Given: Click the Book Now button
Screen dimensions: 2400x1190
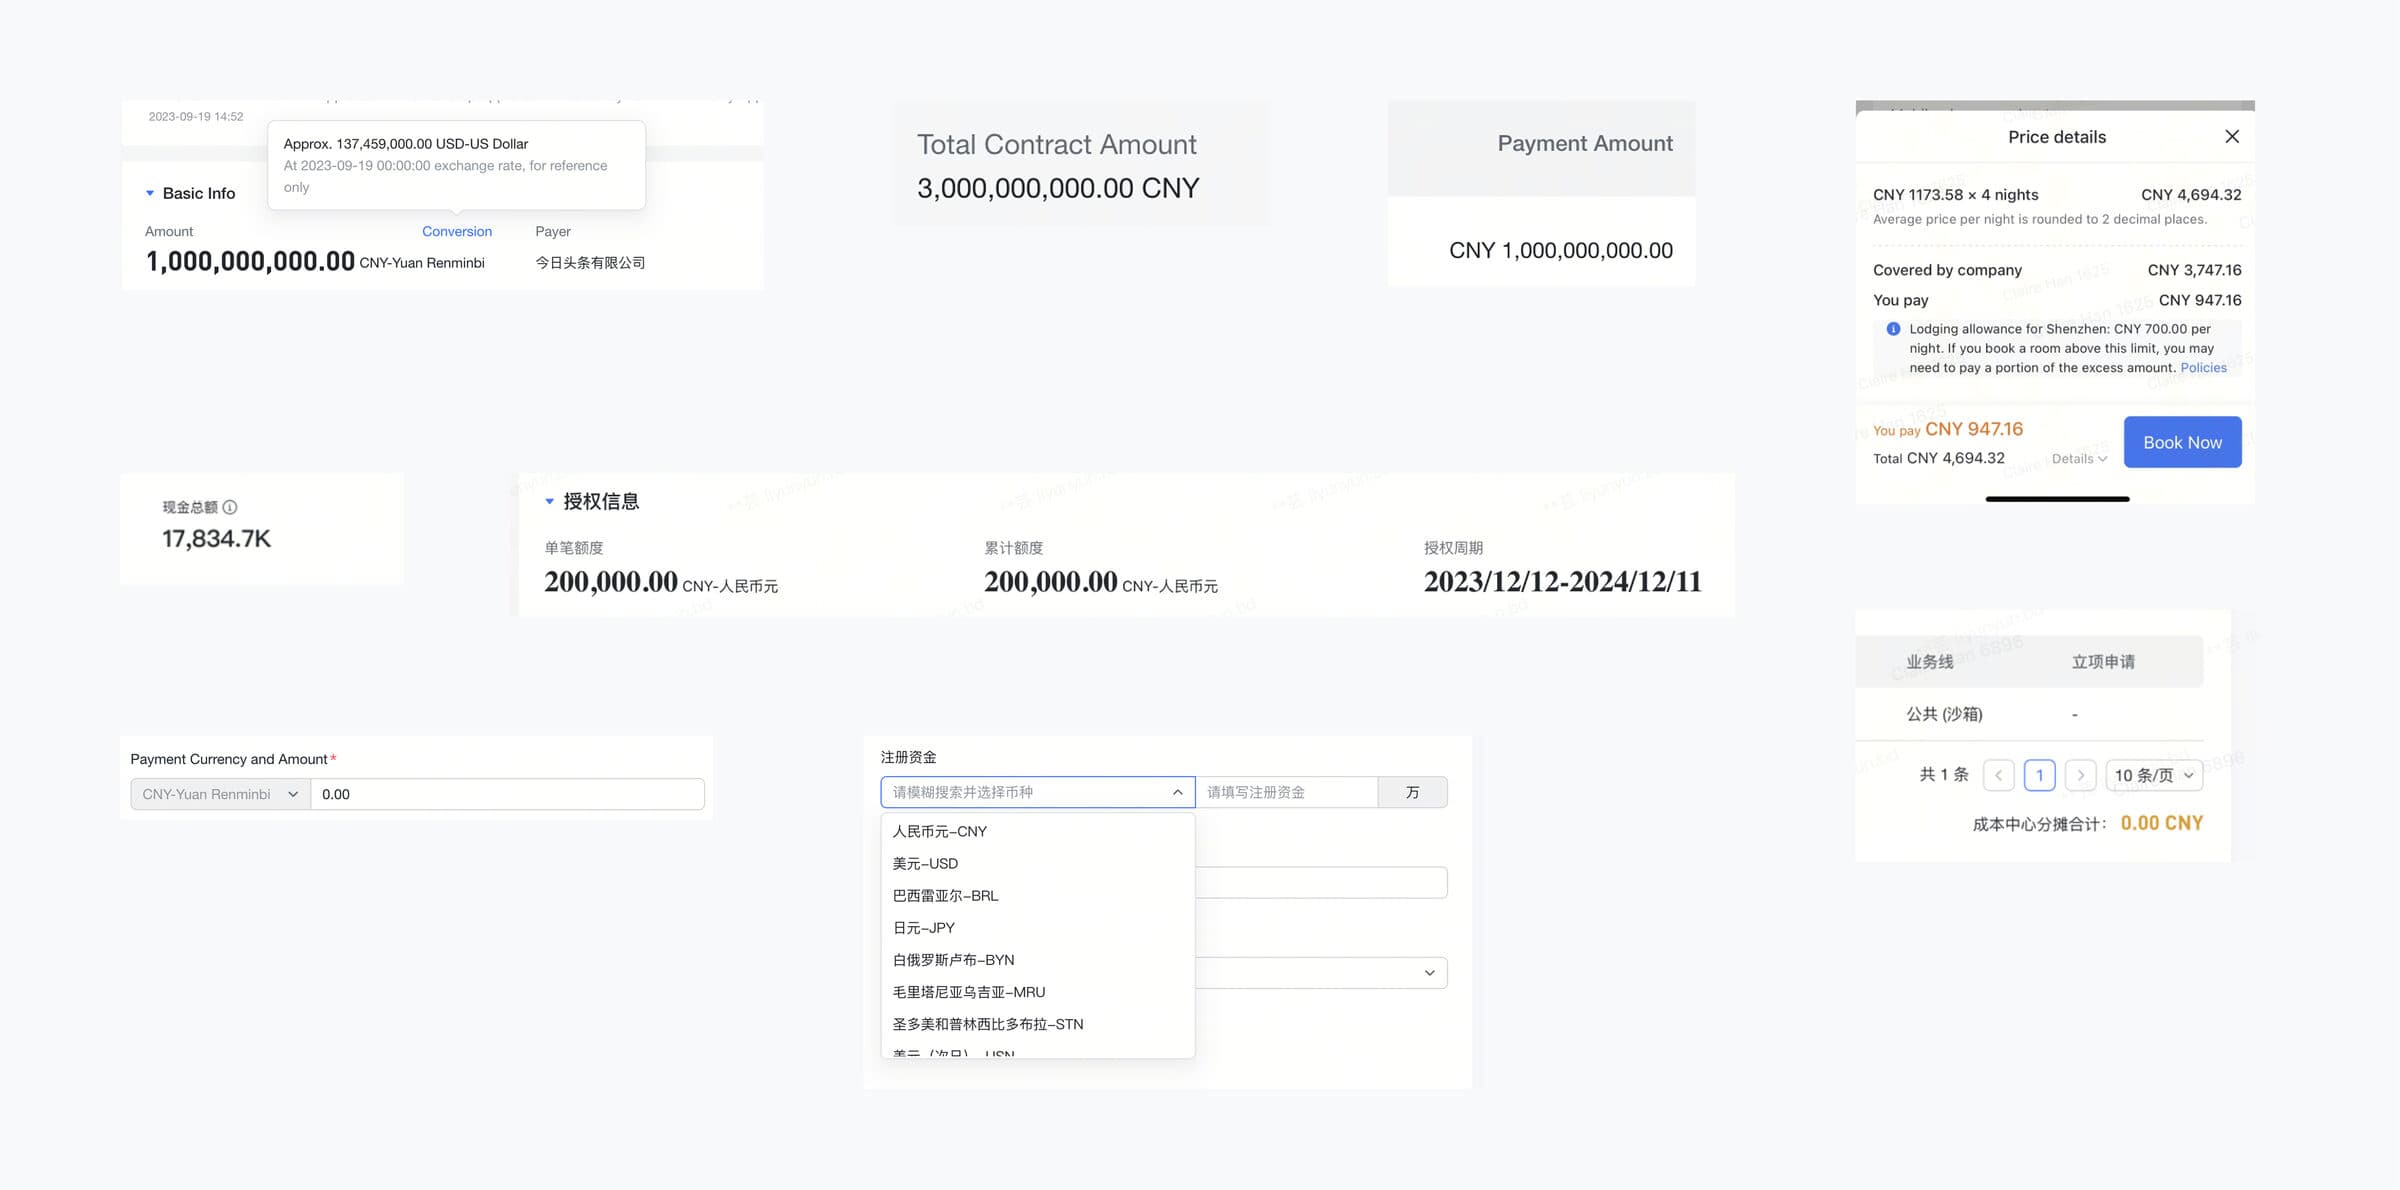Looking at the screenshot, I should (2182, 441).
